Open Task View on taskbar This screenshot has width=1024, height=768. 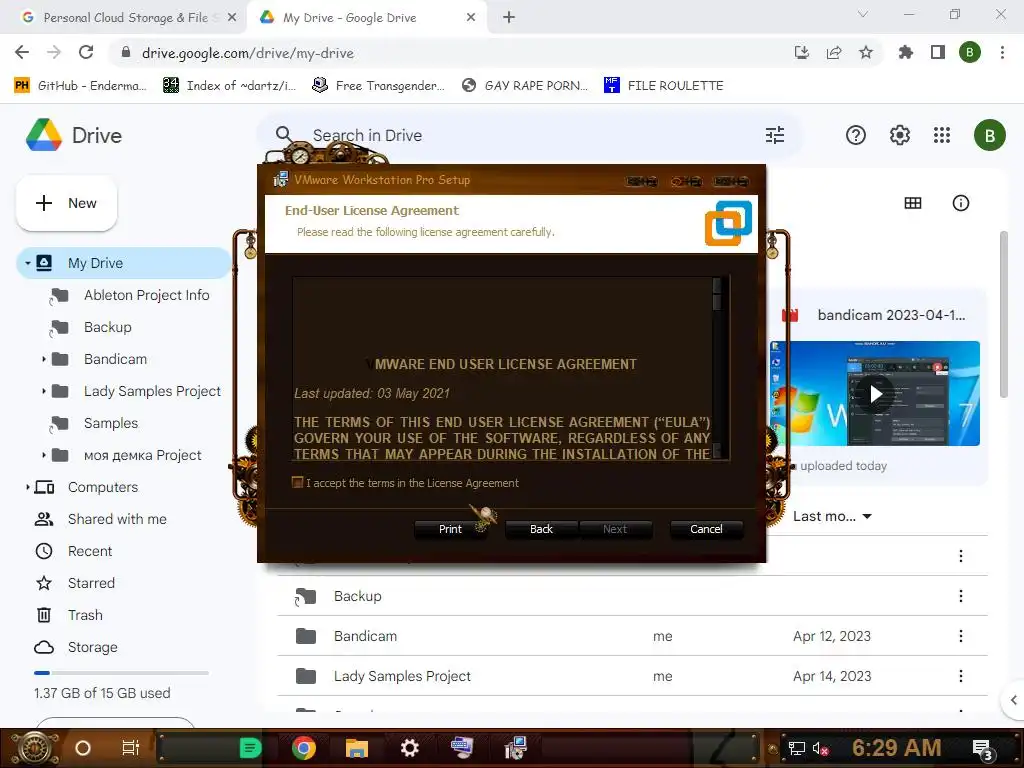pos(131,748)
